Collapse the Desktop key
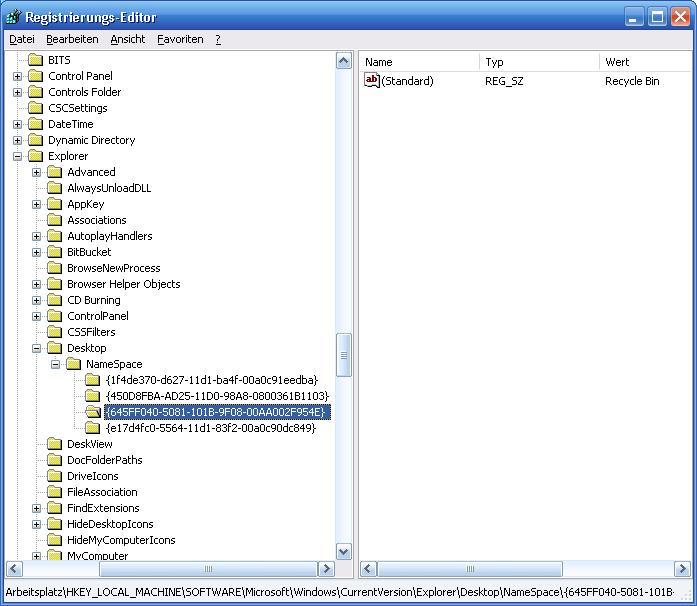 (36, 349)
